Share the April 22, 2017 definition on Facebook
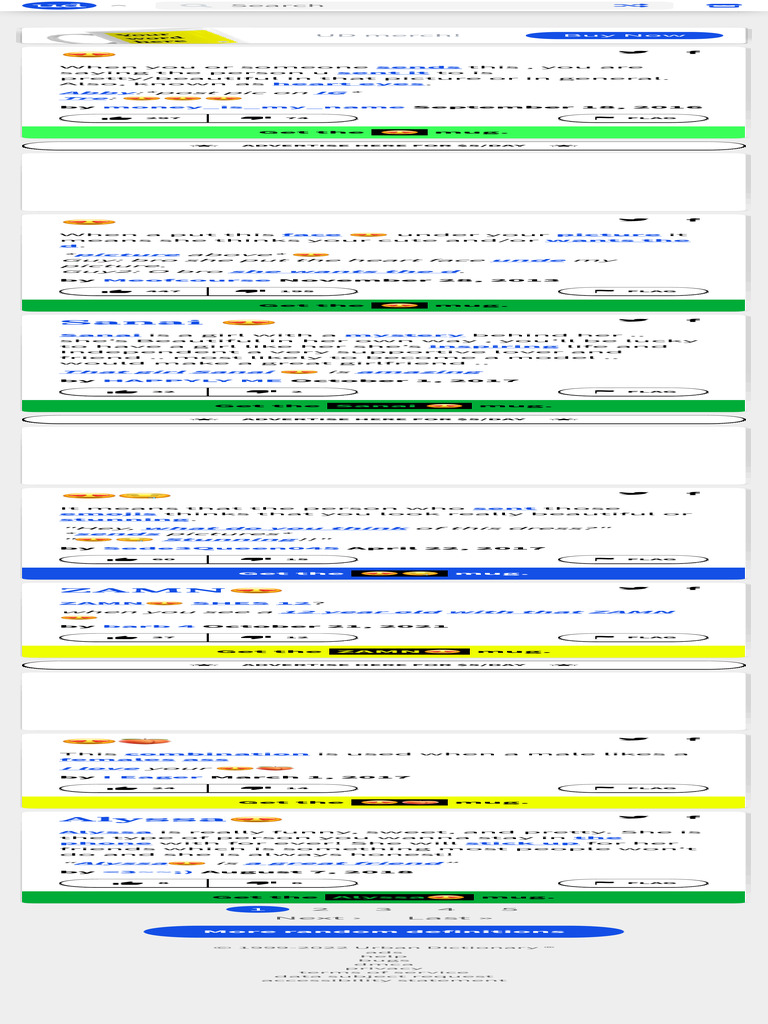Viewport: 768px width, 1024px height. [693, 494]
